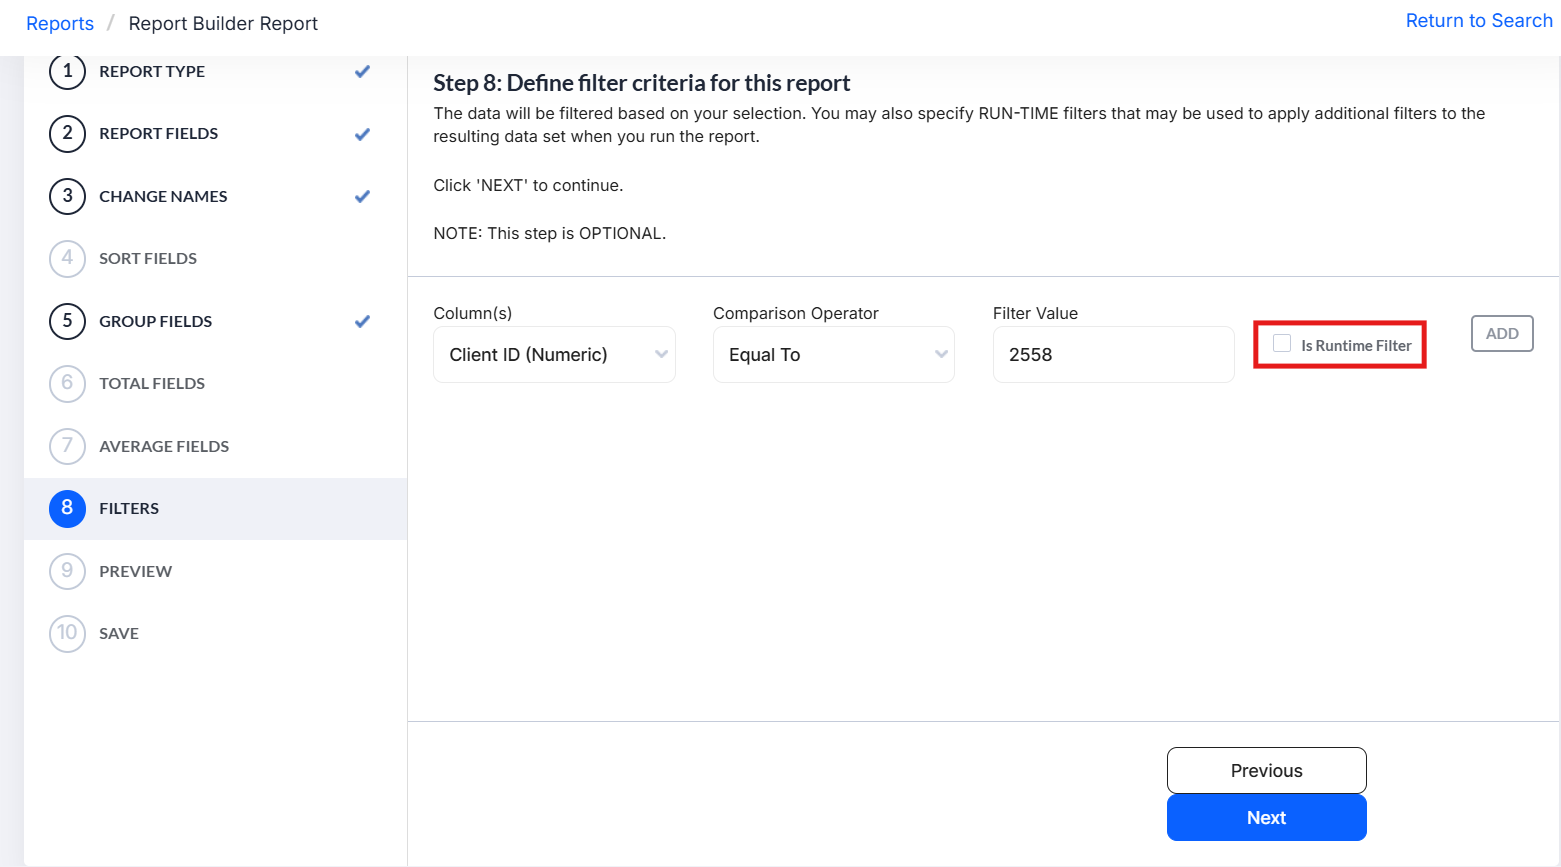1561x867 pixels.
Task: Click the Previous button
Action: (x=1266, y=770)
